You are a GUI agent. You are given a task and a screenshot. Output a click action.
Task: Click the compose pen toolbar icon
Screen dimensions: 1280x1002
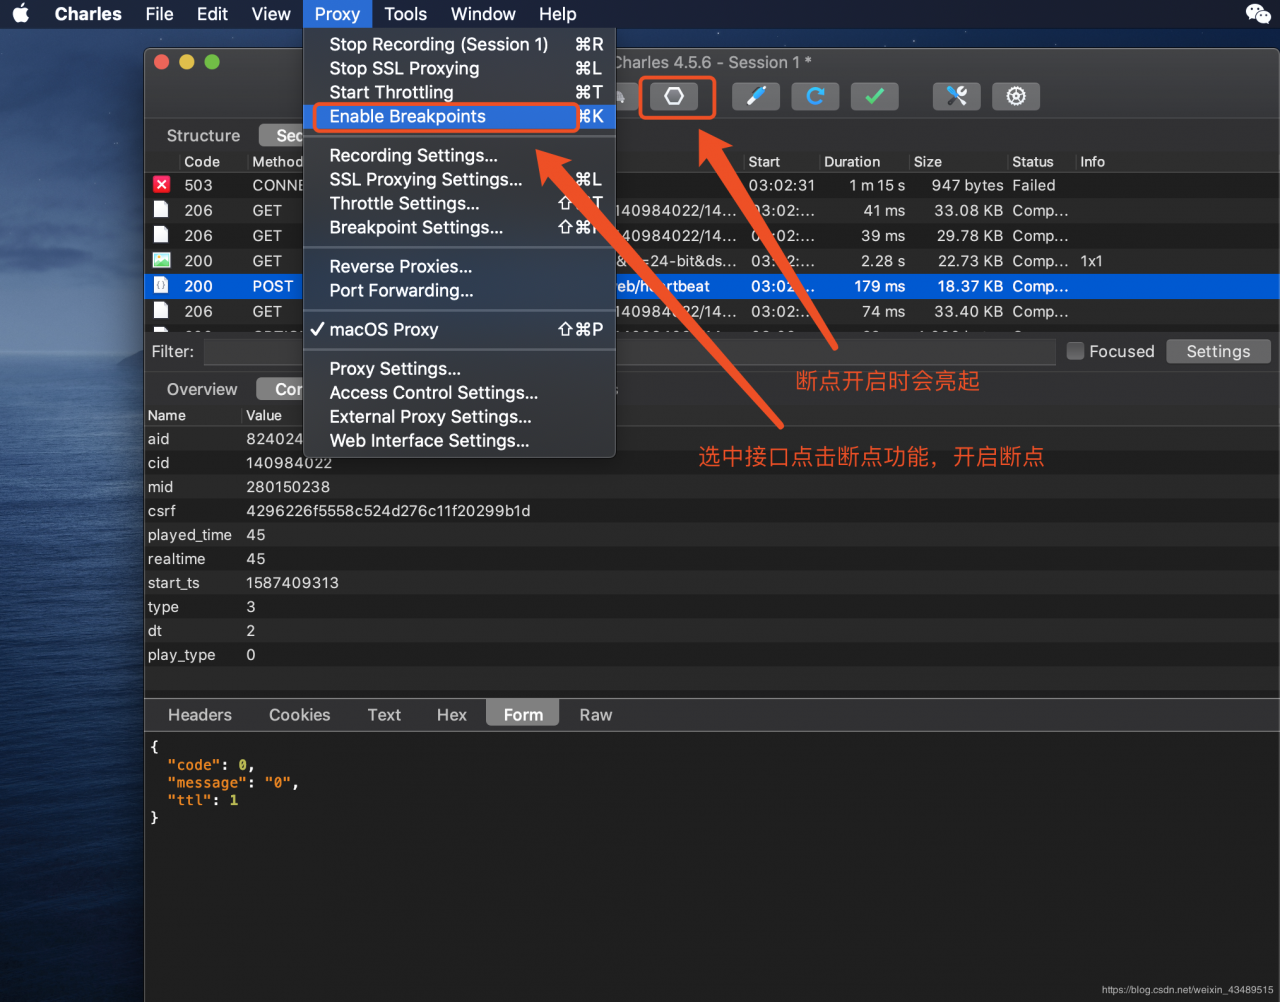coord(756,96)
